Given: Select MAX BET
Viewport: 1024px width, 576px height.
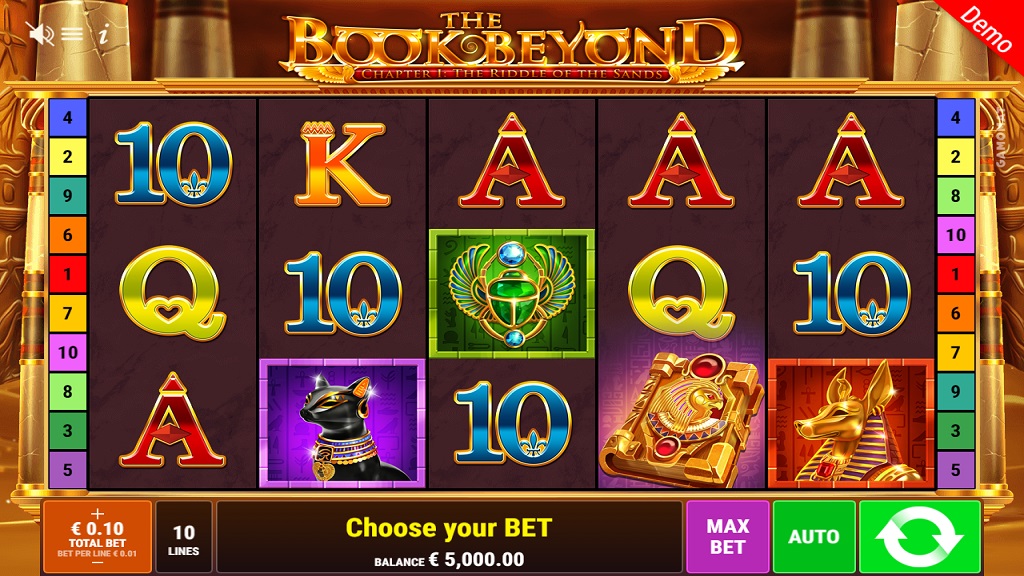Looking at the screenshot, I should [x=728, y=537].
